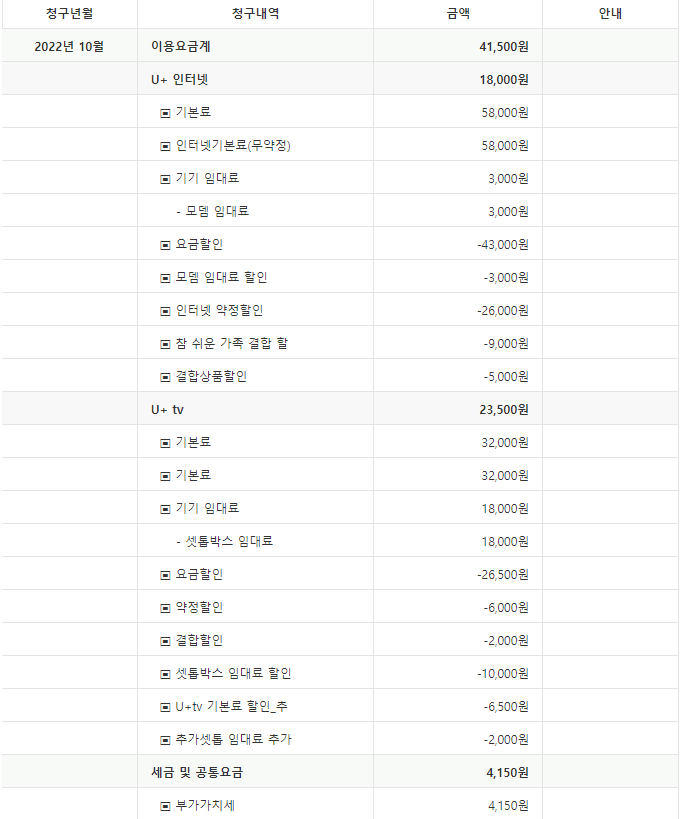This screenshot has height=819, width=685.
Task: Expand the U+ 인터넷 section row
Action: click(179, 79)
